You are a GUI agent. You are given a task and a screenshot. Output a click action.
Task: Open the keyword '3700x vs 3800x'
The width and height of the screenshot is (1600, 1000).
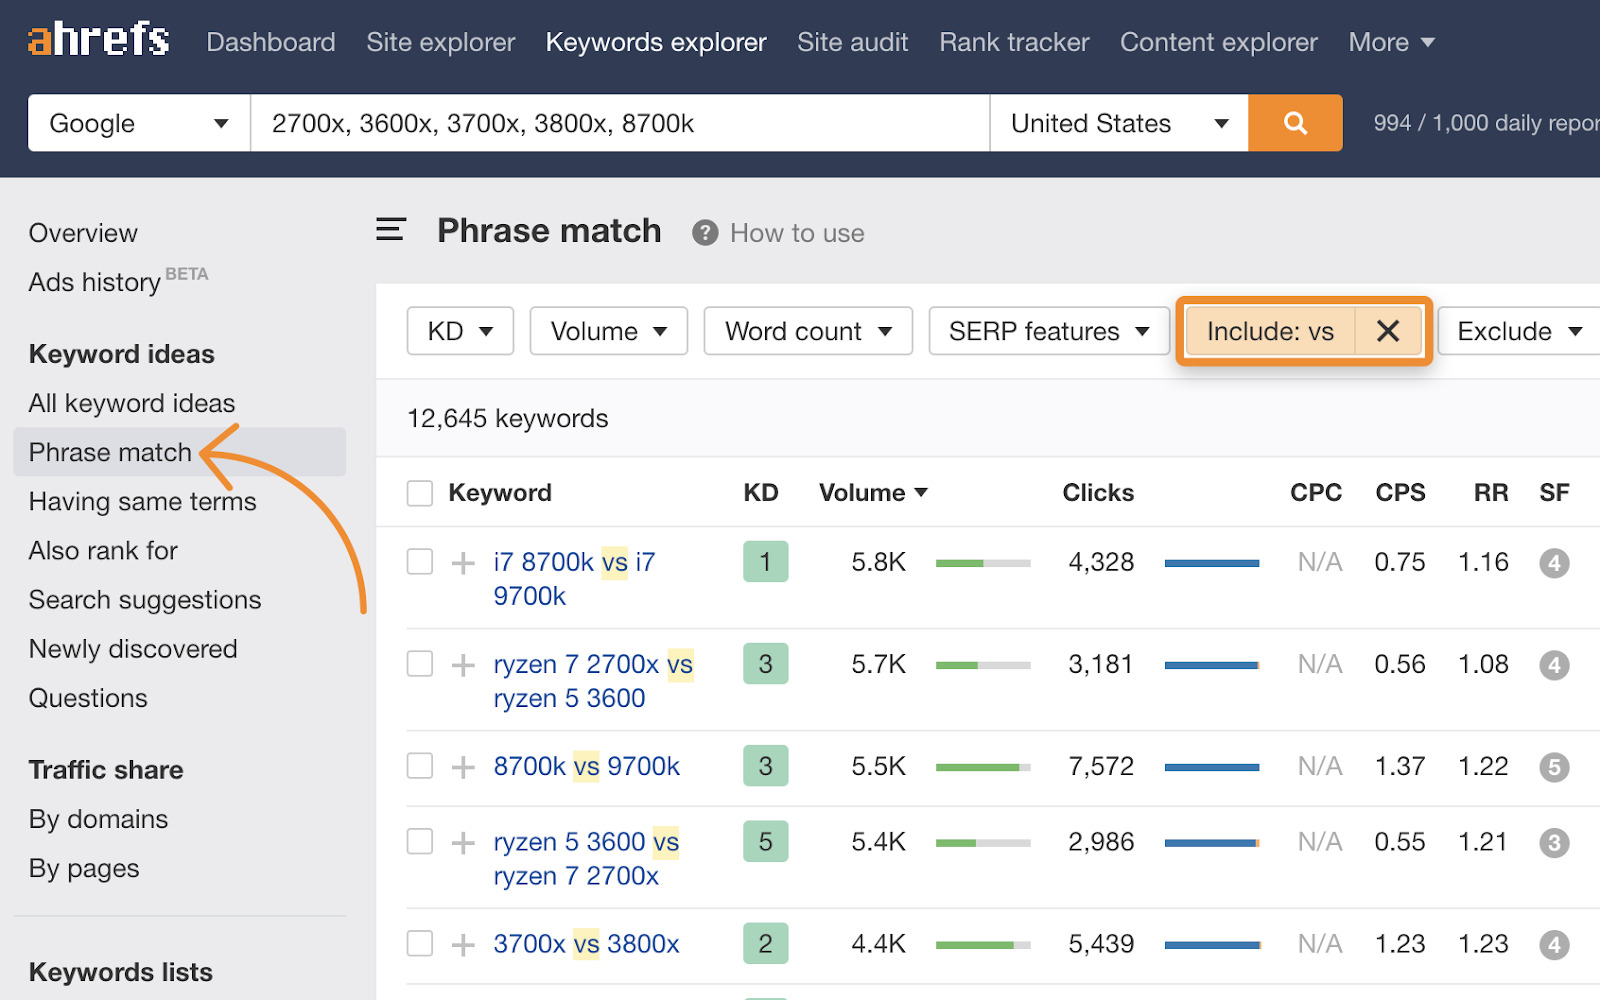[586, 942]
